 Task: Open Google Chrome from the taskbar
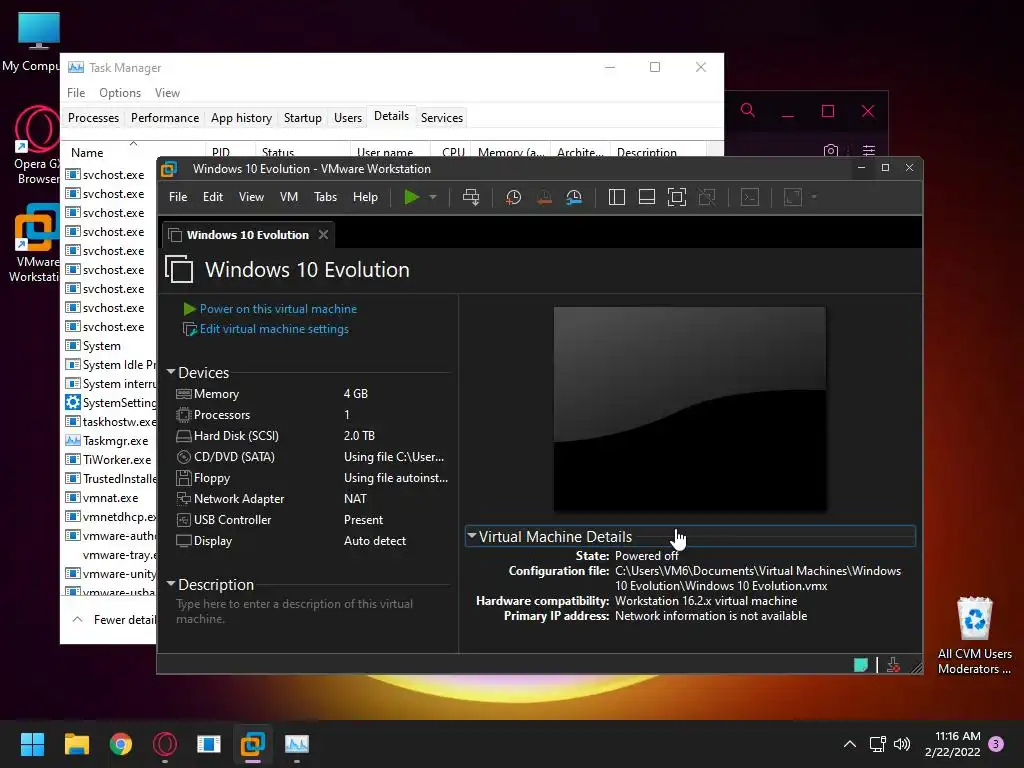[121, 744]
